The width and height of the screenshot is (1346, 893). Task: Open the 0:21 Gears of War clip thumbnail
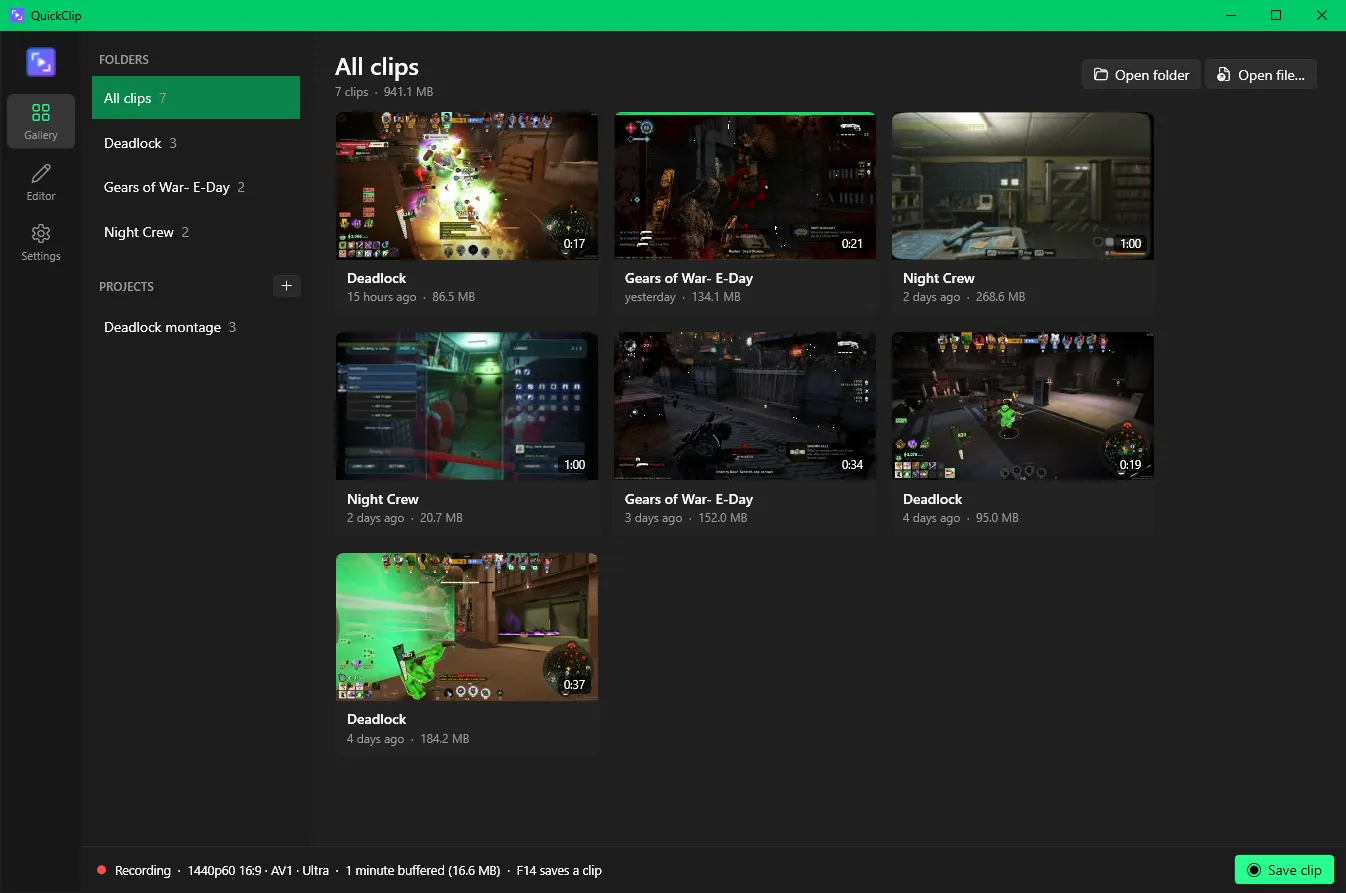point(745,186)
